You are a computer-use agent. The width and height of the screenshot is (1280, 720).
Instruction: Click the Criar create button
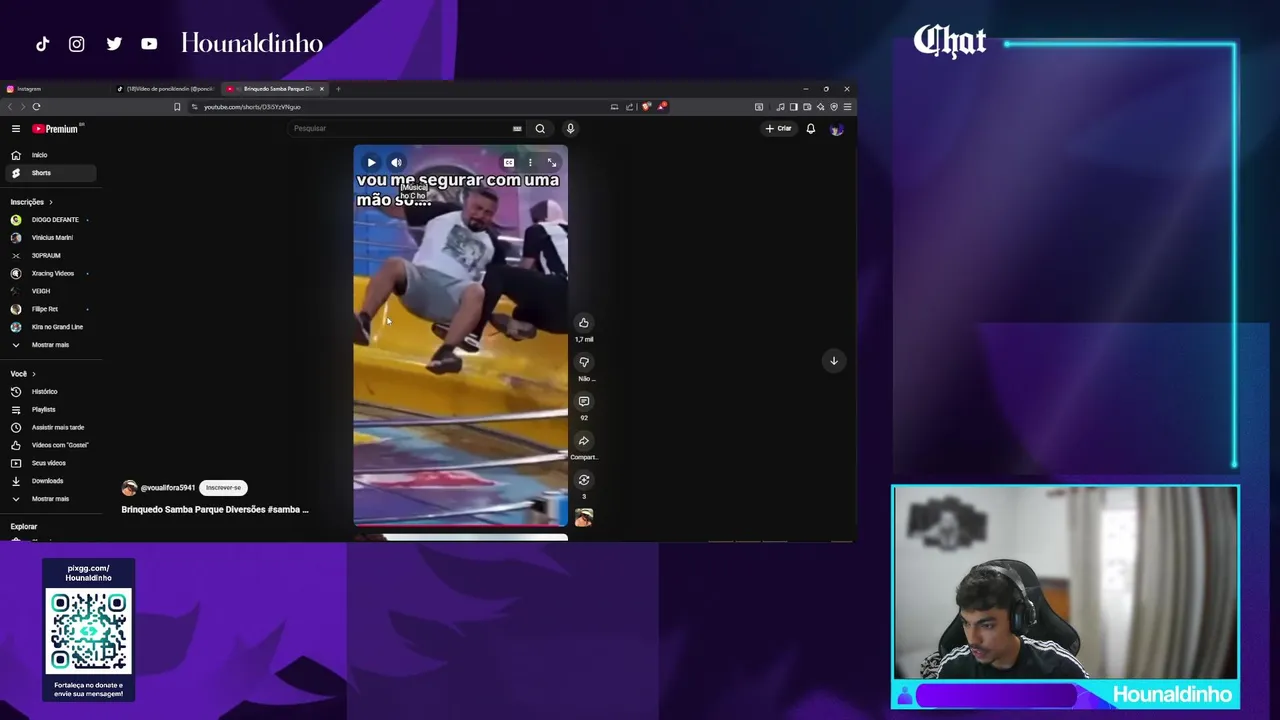(779, 128)
